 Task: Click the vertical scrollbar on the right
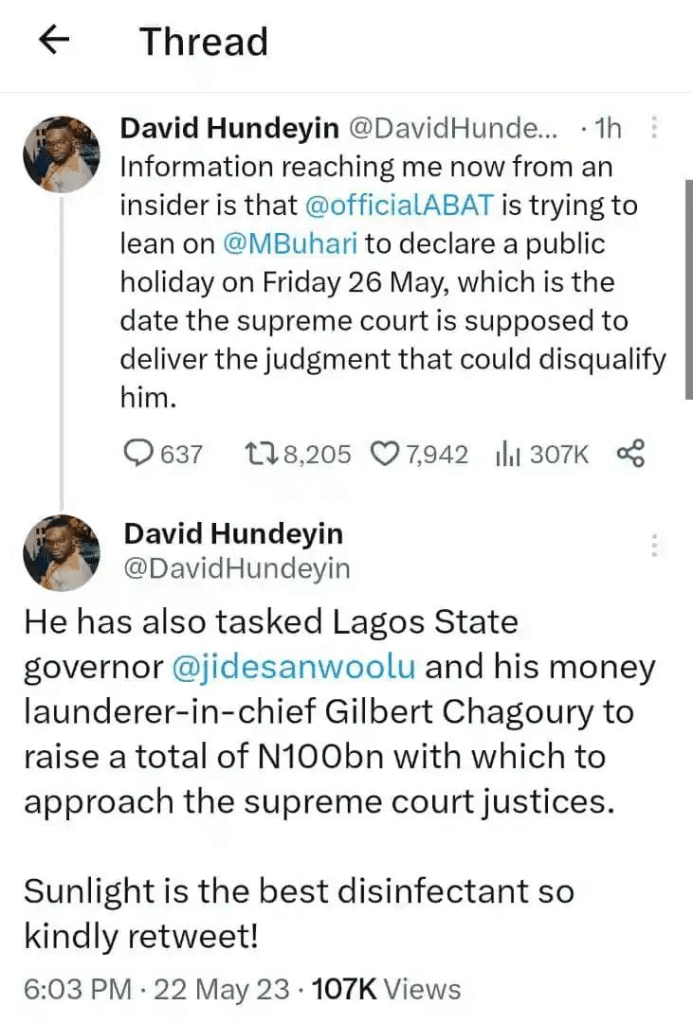[x=686, y=290]
